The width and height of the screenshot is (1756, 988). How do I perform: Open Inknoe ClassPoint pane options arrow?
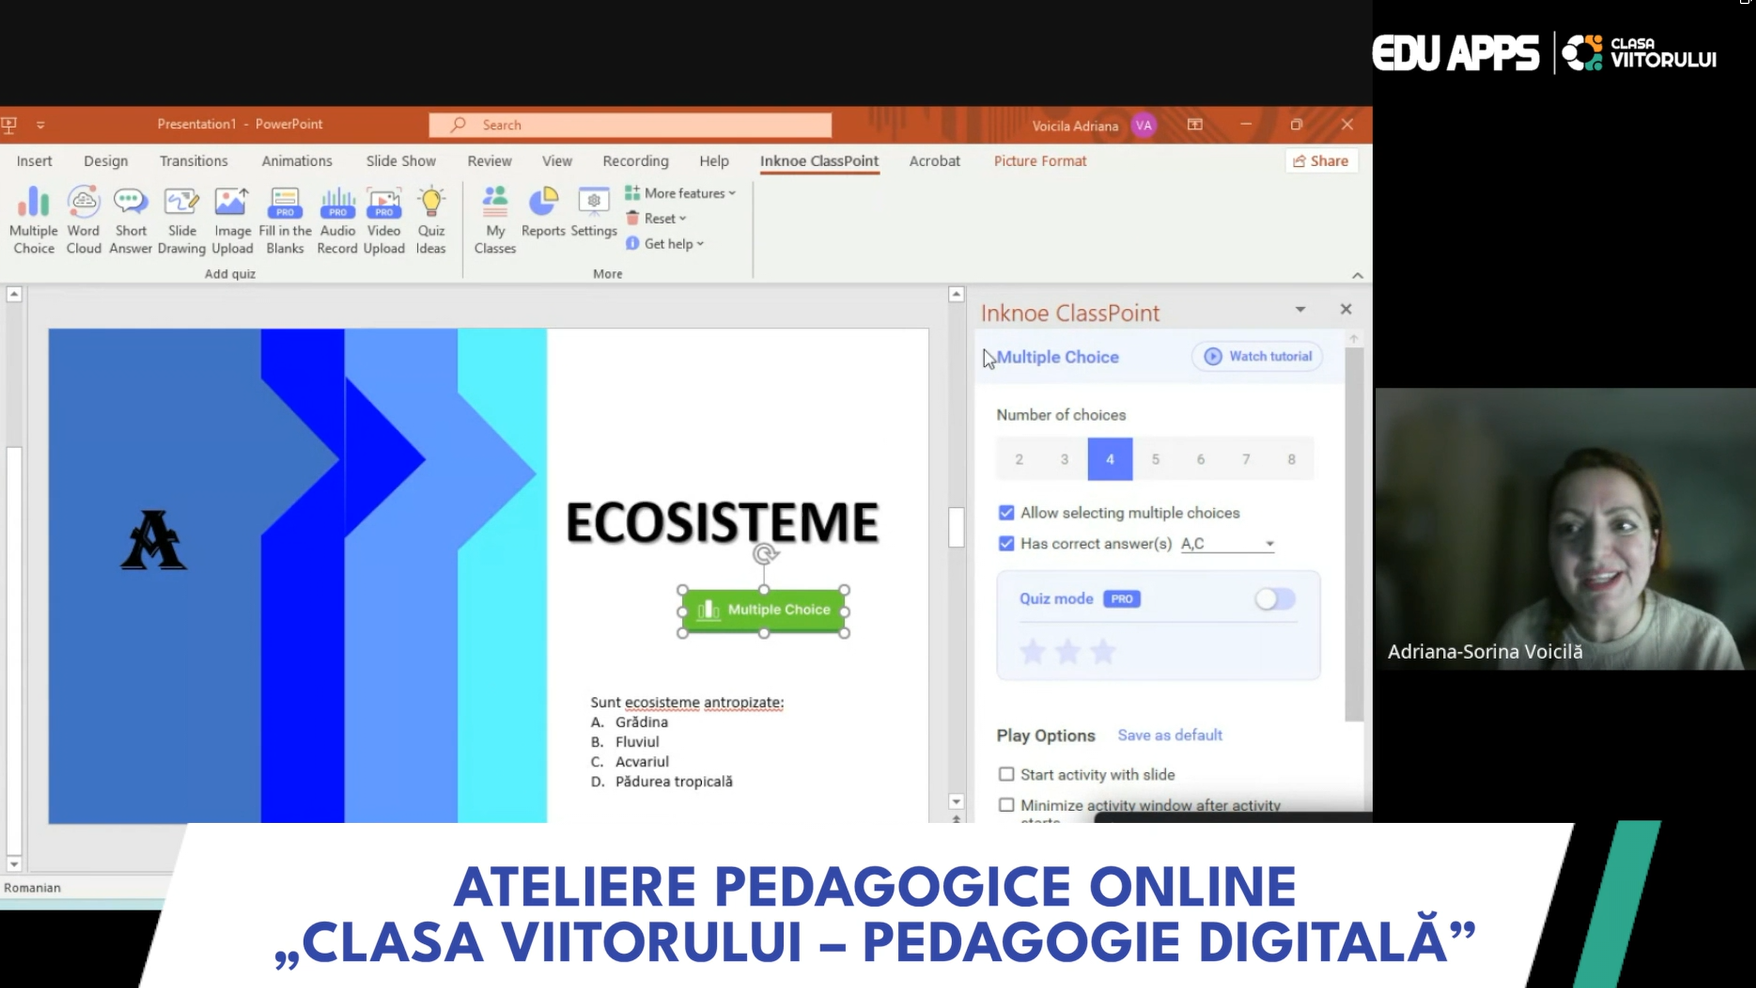point(1300,310)
